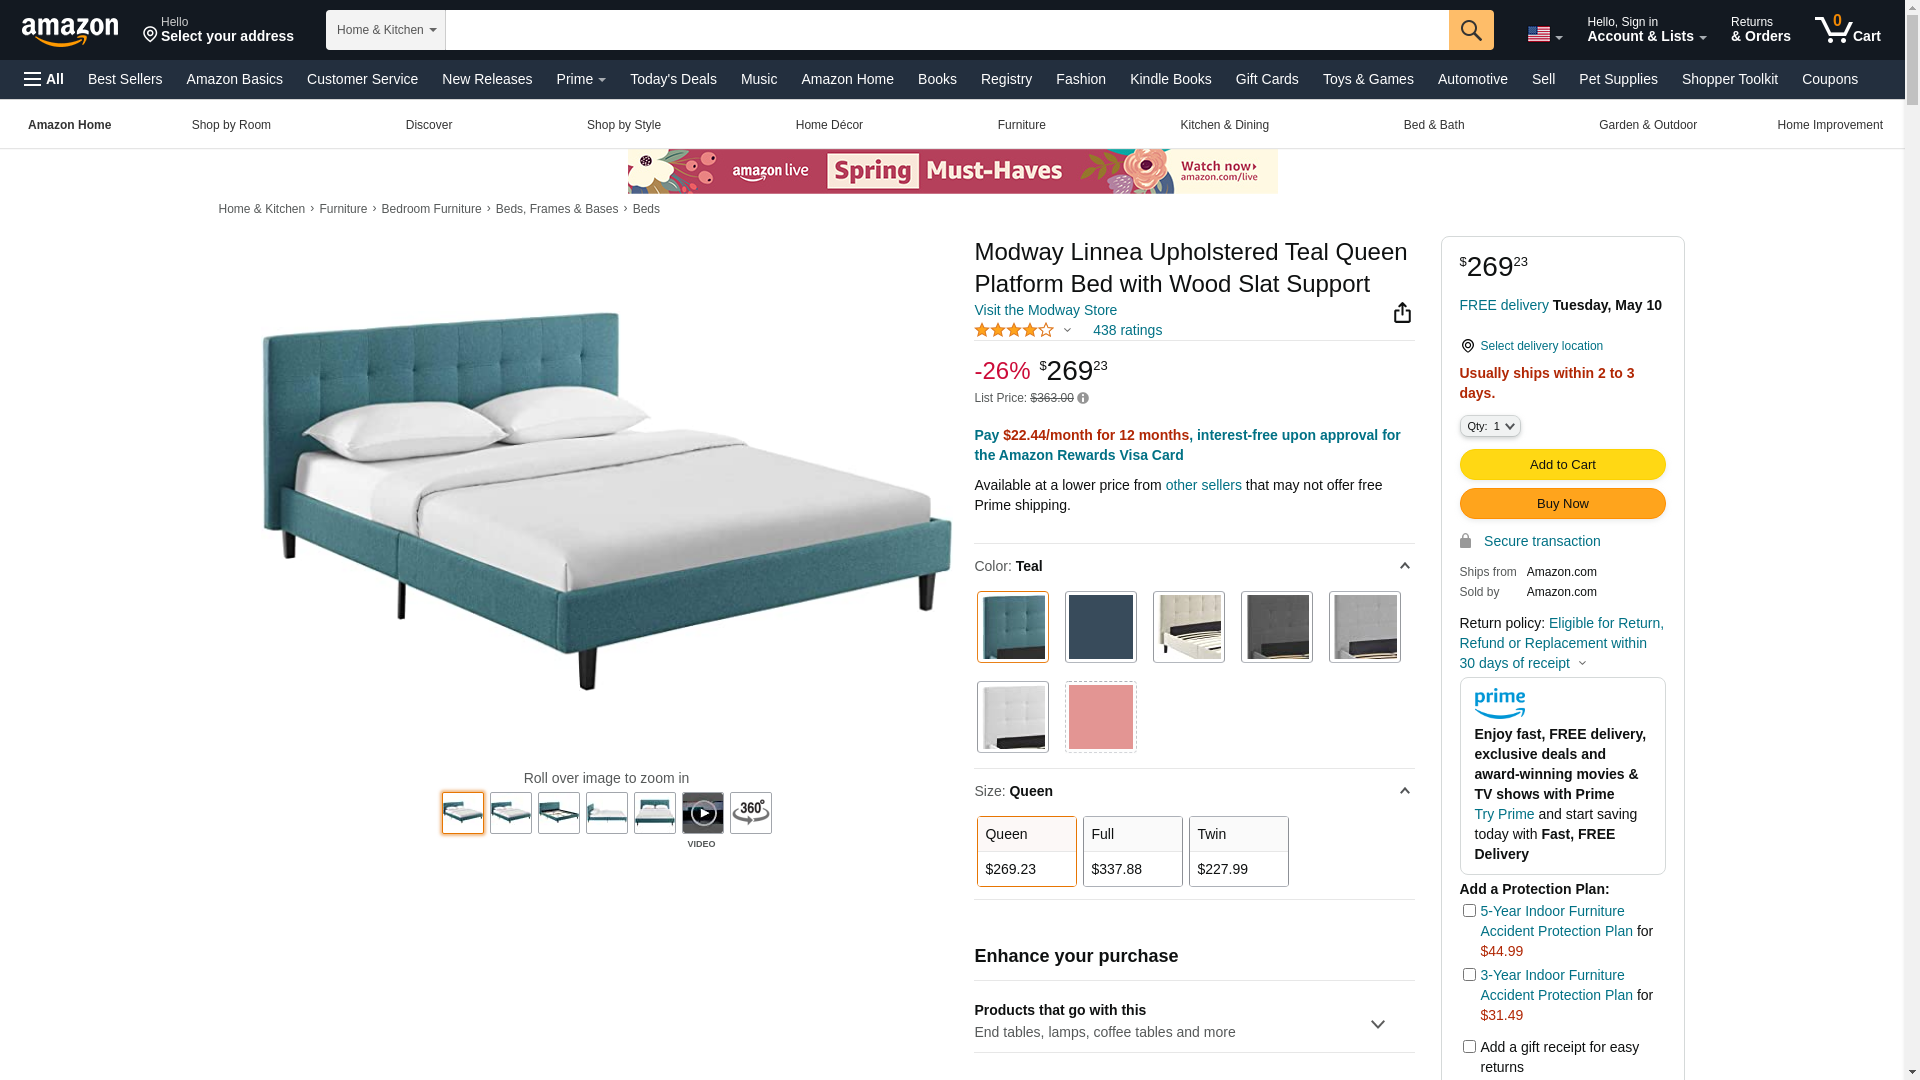Click the share icon beside product title

pos(1402,313)
